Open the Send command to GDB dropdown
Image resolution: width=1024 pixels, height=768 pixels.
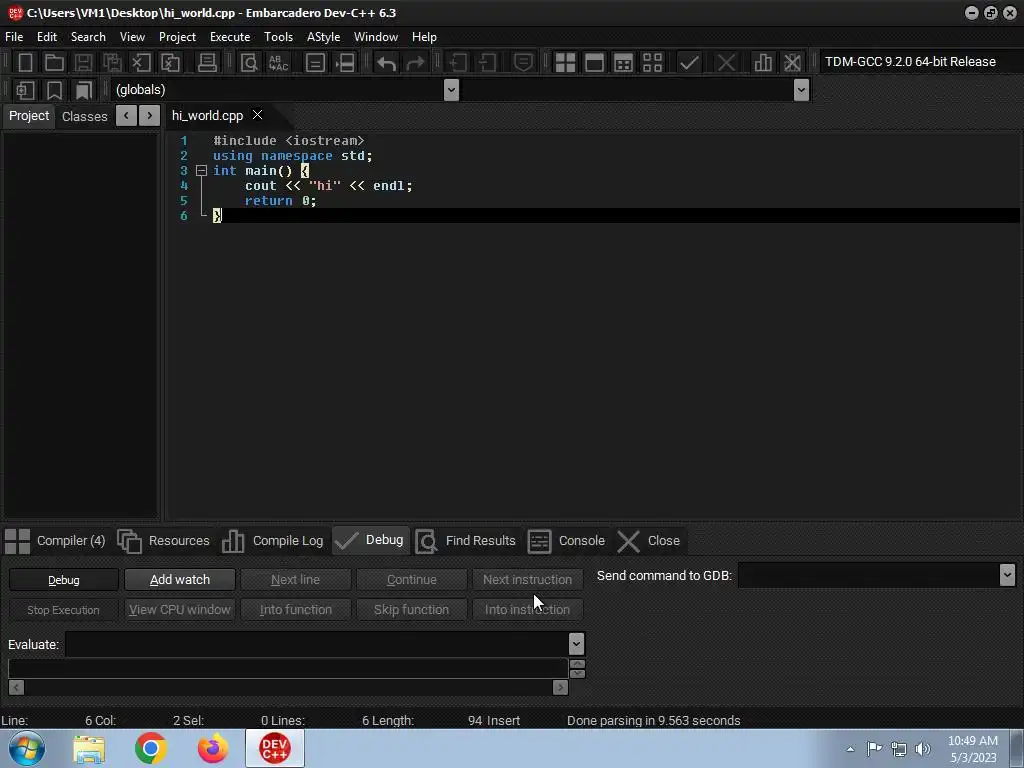pyautogui.click(x=1007, y=575)
